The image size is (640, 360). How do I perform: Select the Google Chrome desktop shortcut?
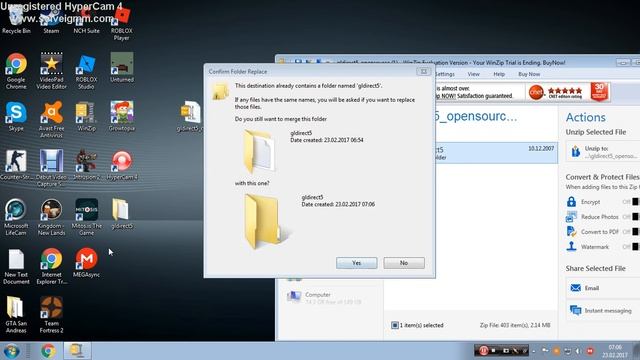pyautogui.click(x=16, y=71)
